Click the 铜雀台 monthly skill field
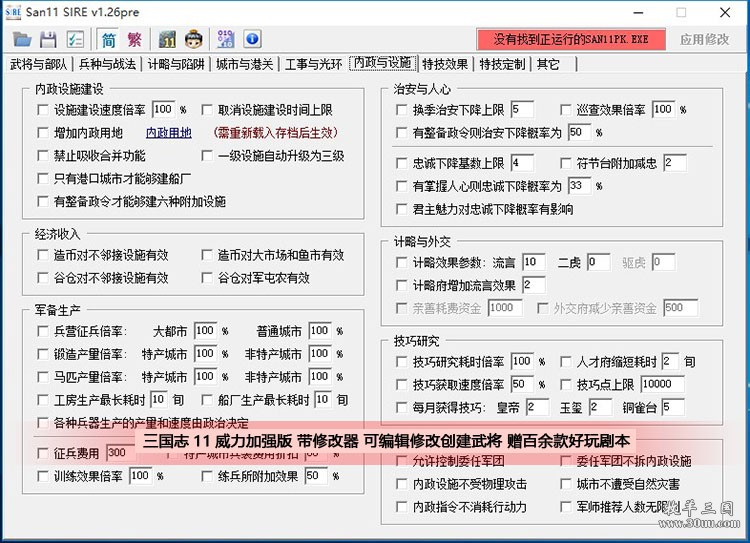Image resolution: width=750 pixels, height=543 pixels. click(x=673, y=407)
